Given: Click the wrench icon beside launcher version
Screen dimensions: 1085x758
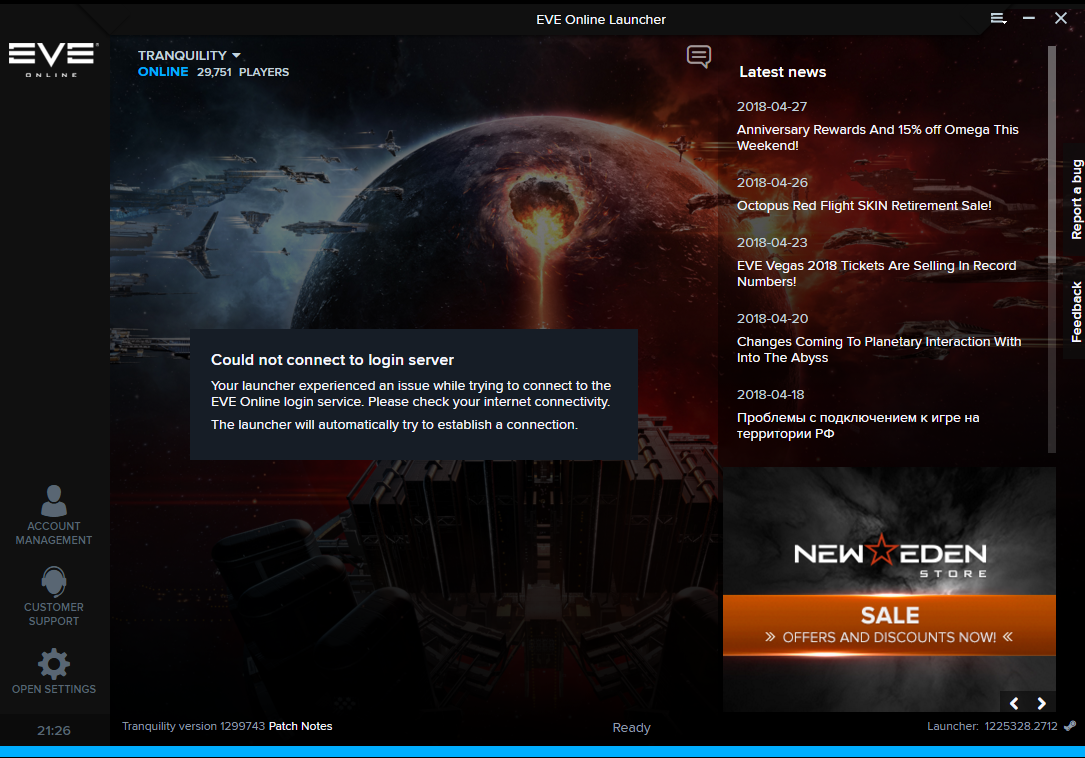Looking at the screenshot, I should tap(1070, 726).
